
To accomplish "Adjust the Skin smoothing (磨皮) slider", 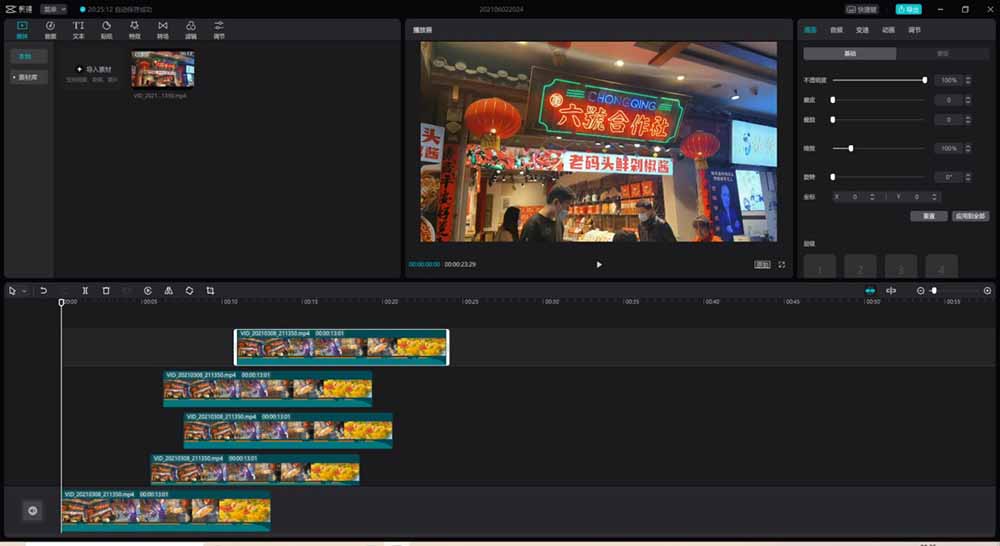I will (879, 100).
